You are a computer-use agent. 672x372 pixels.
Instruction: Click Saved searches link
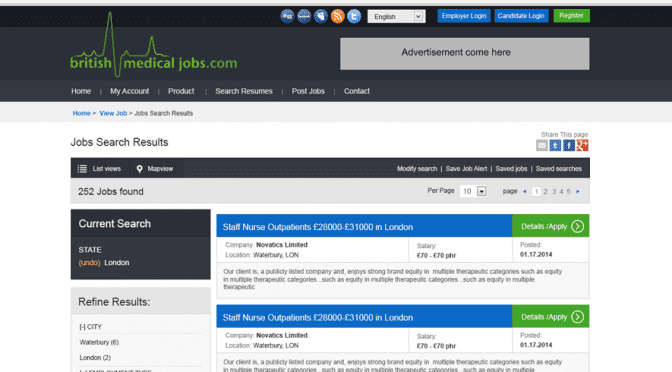(559, 169)
